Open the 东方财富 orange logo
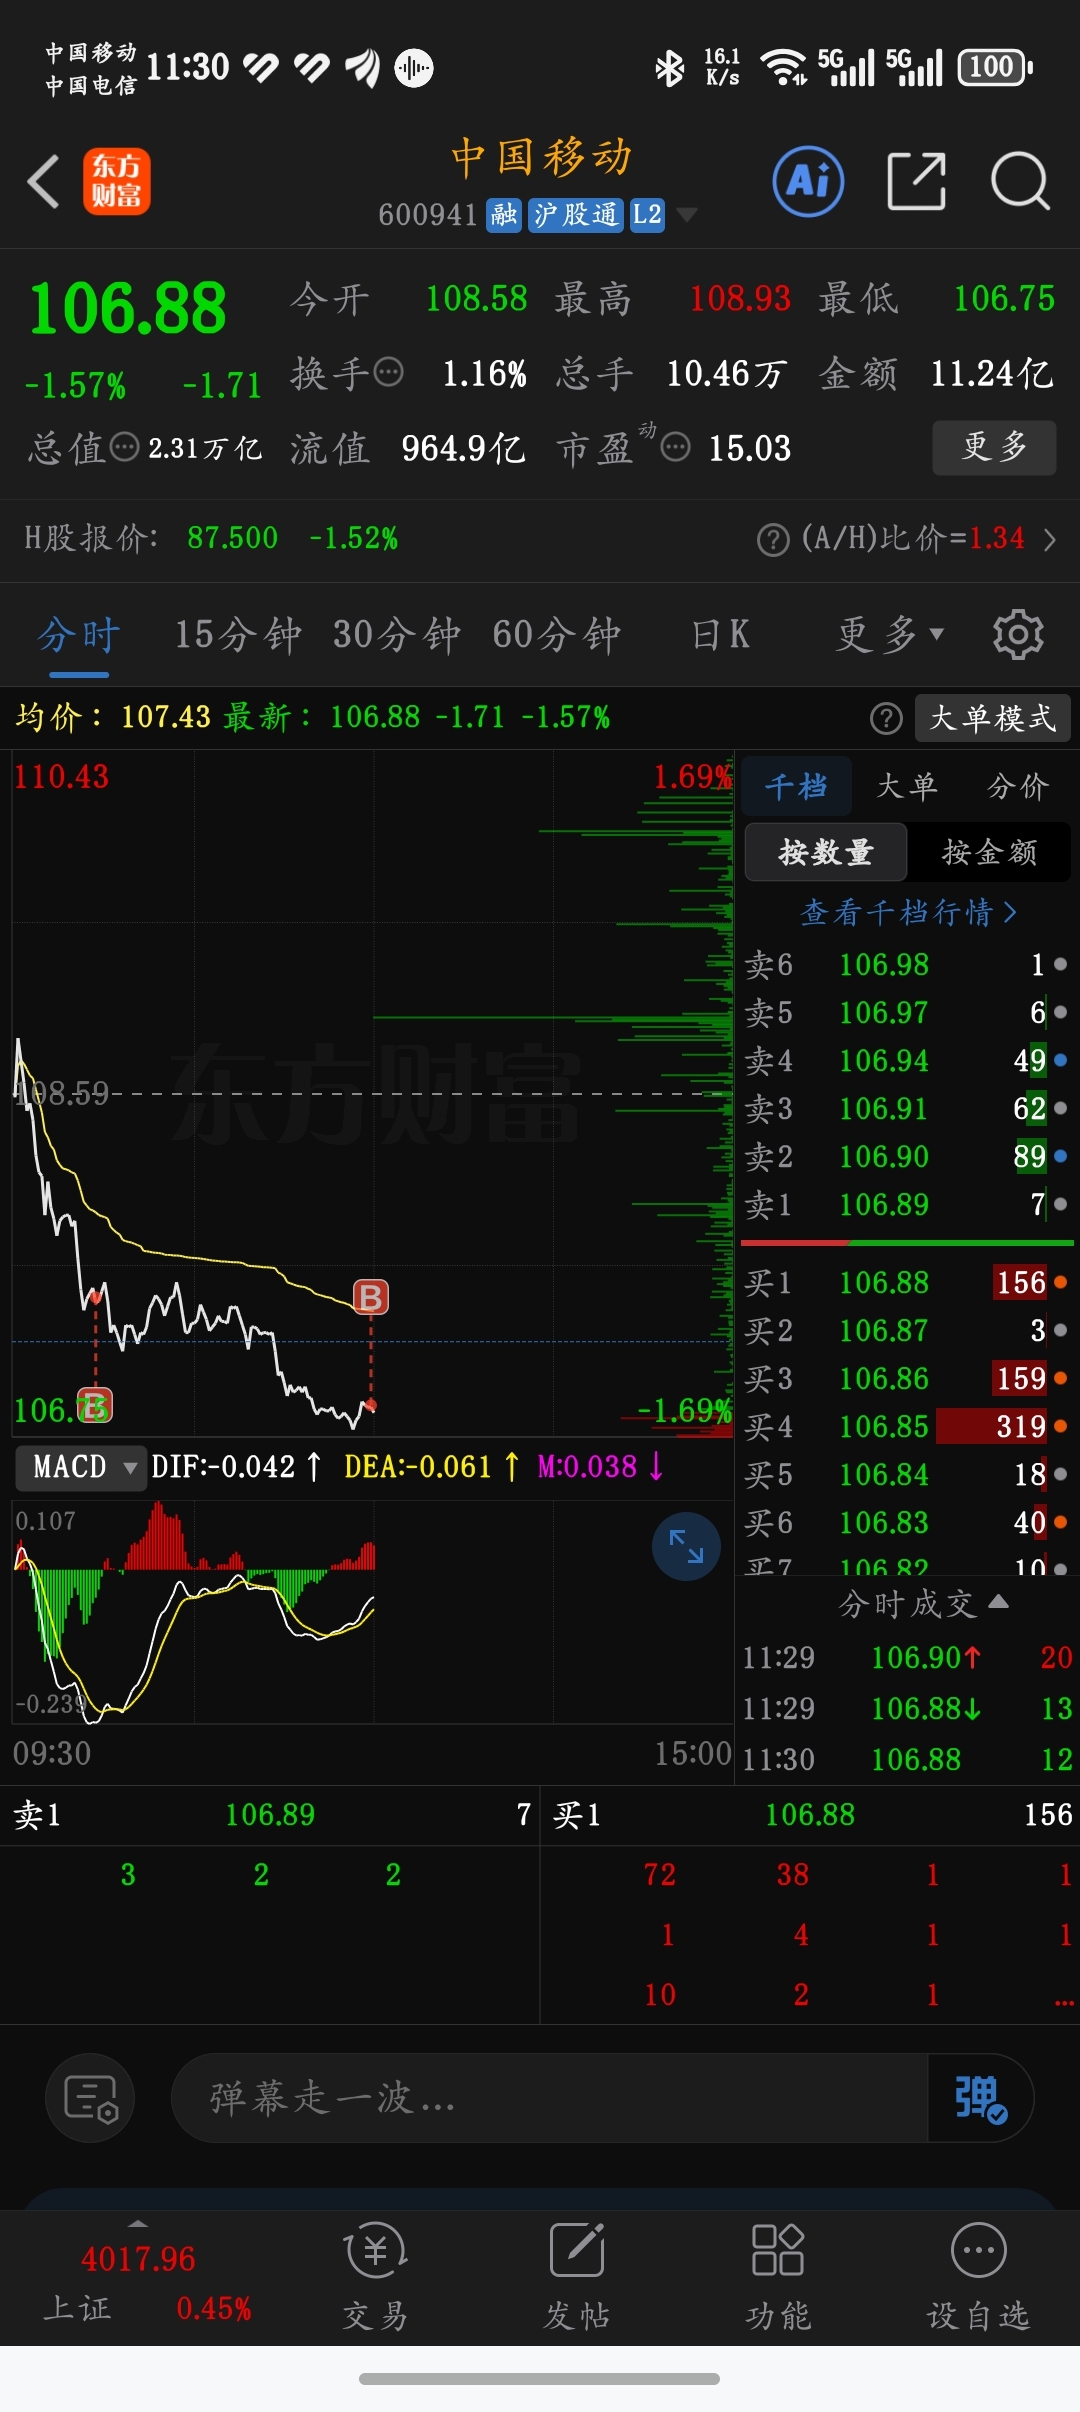The image size is (1080, 2412). pyautogui.click(x=116, y=182)
